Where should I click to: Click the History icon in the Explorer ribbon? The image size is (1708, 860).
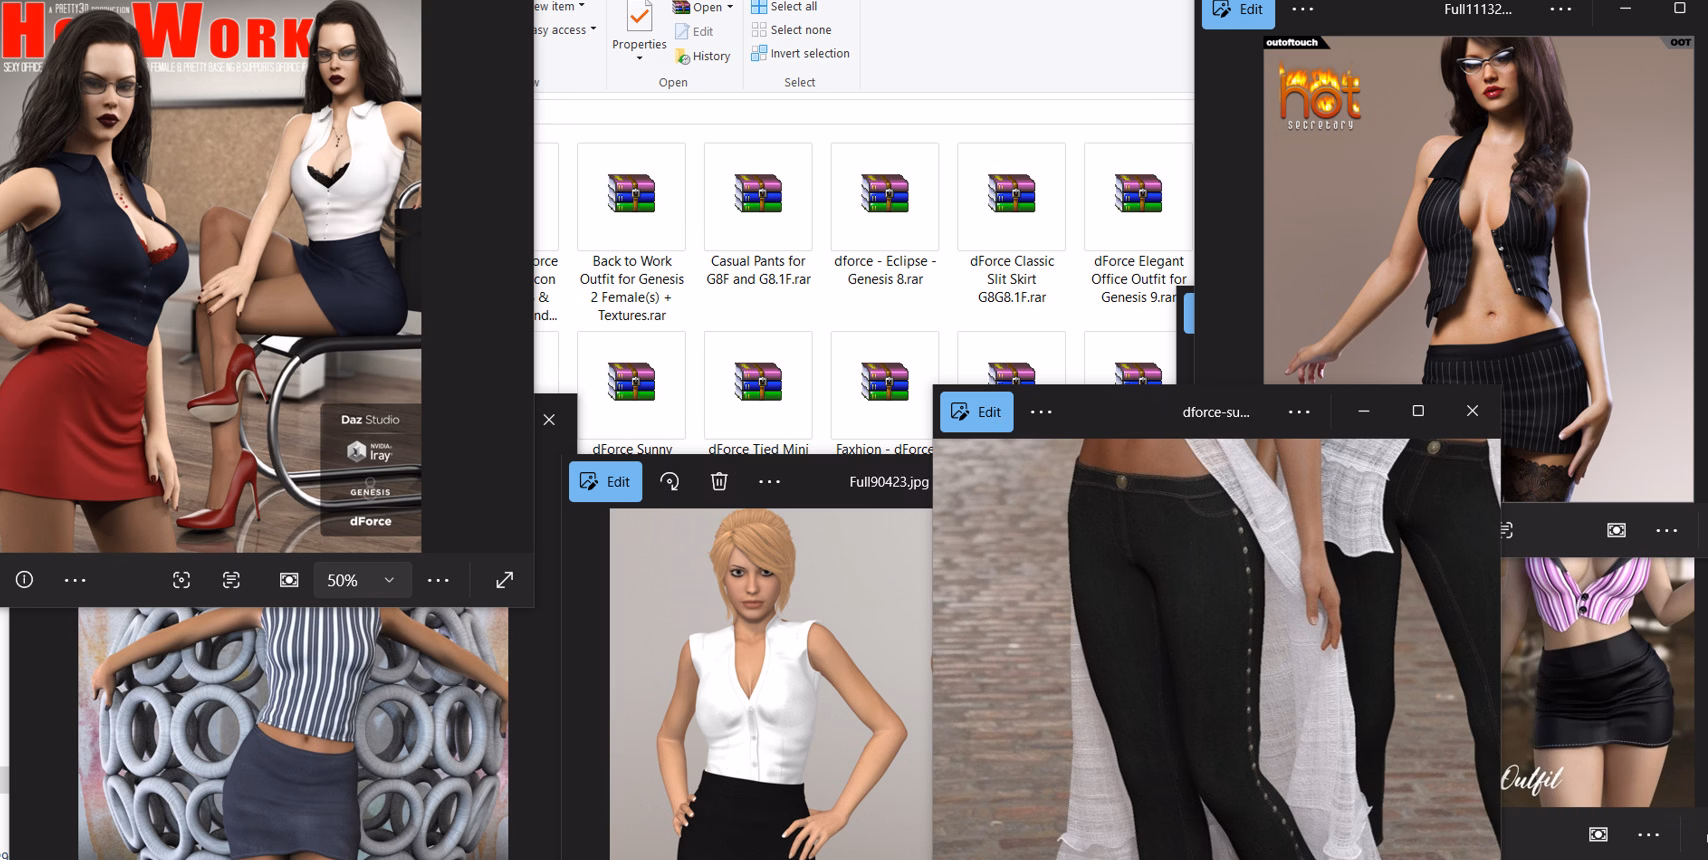(x=702, y=56)
